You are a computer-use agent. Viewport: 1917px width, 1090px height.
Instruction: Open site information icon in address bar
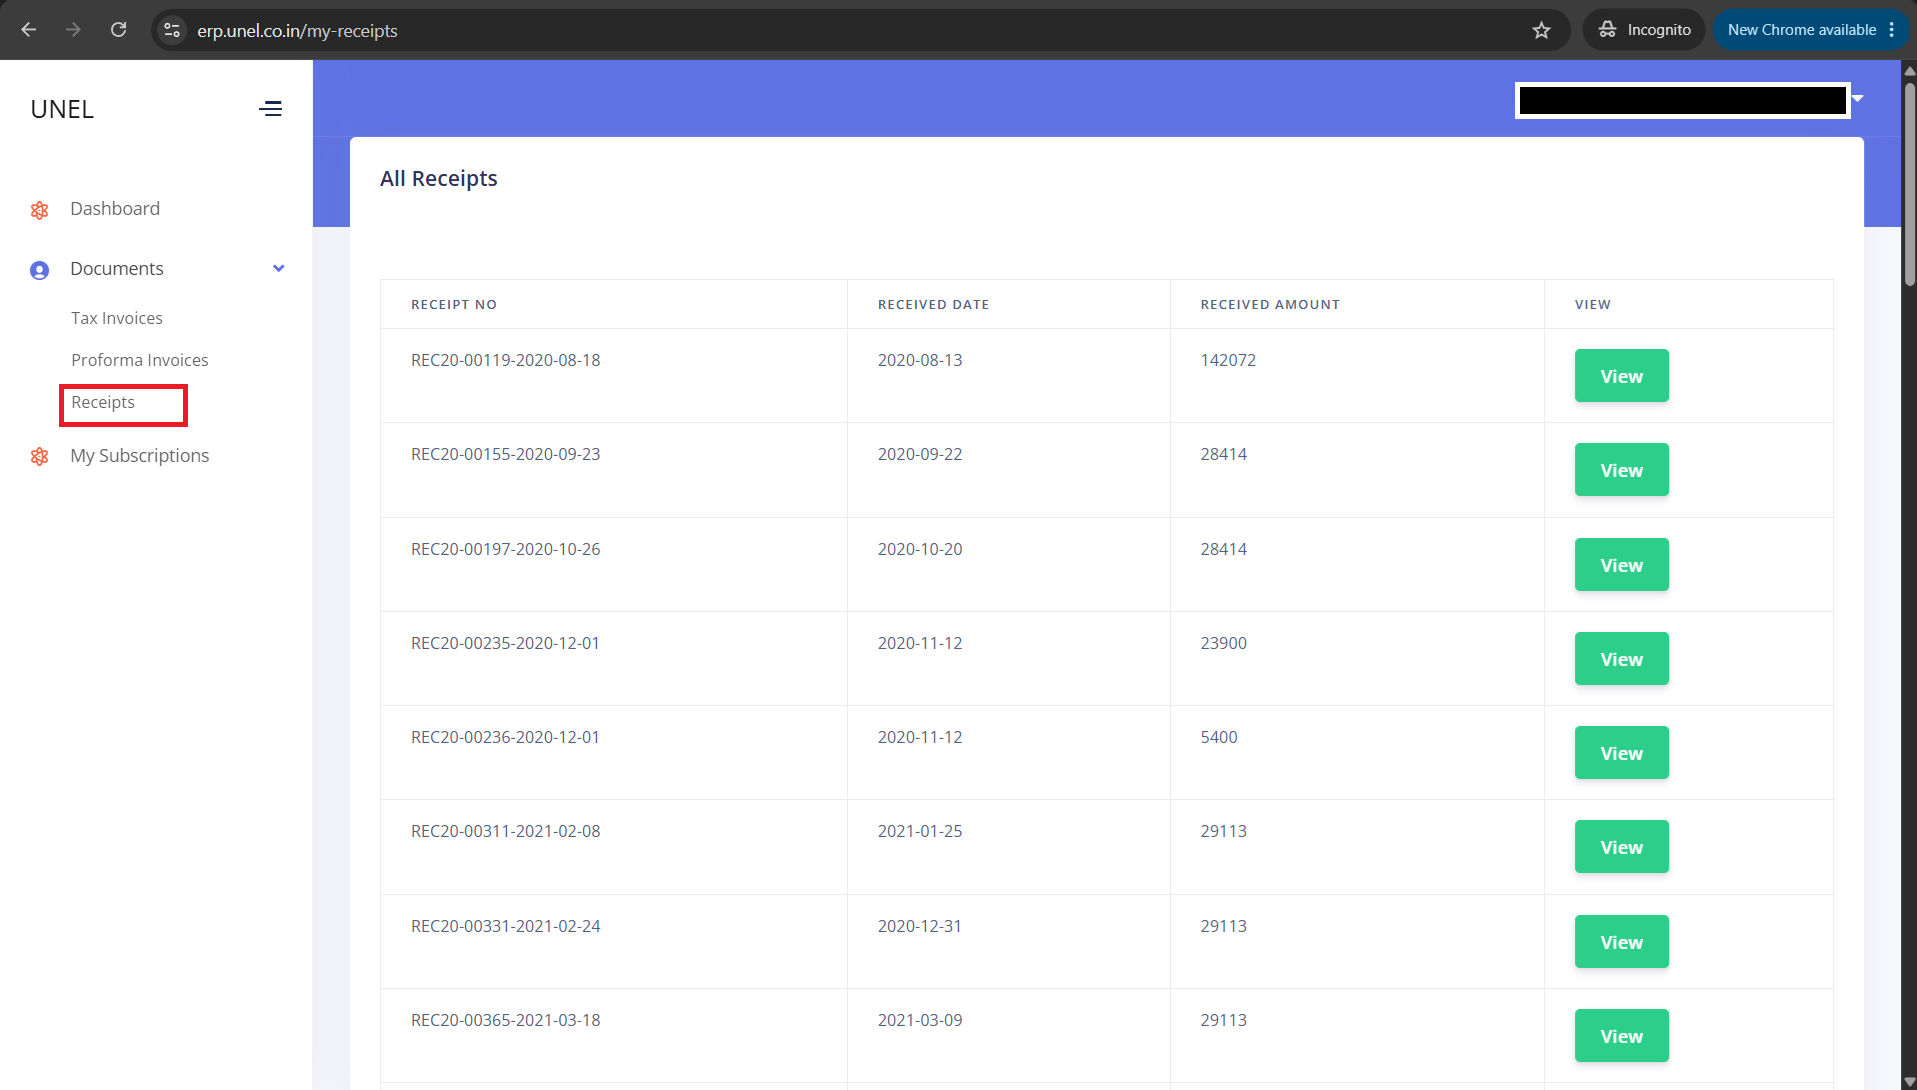(172, 30)
